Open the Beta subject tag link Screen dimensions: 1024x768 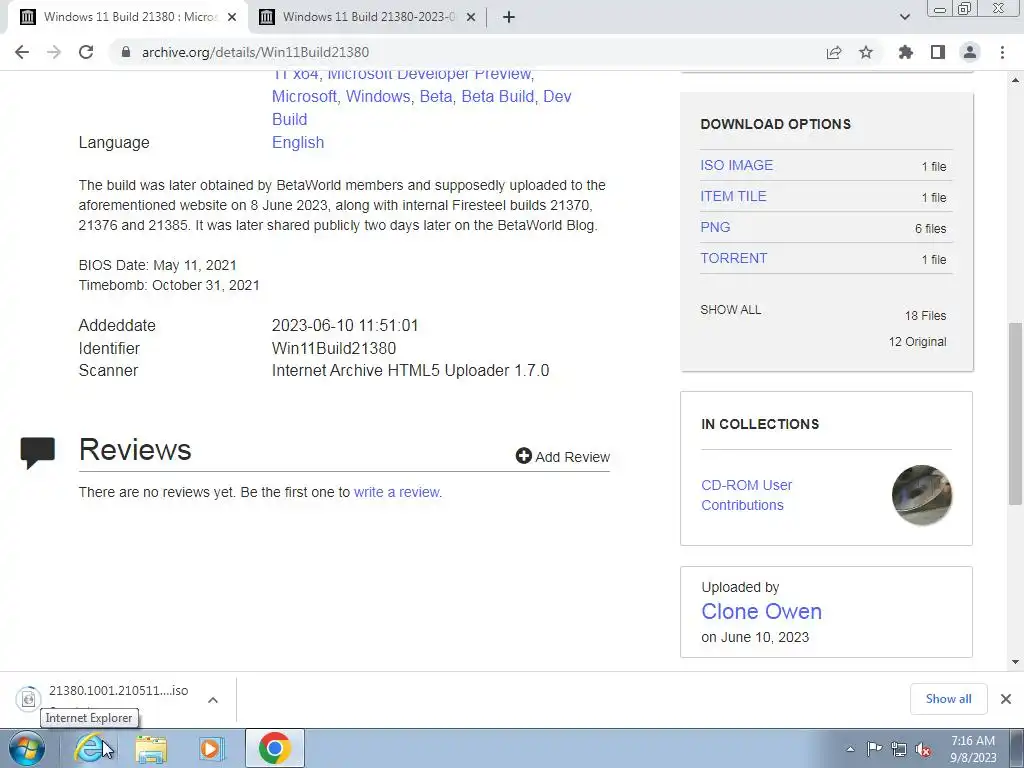click(x=436, y=97)
